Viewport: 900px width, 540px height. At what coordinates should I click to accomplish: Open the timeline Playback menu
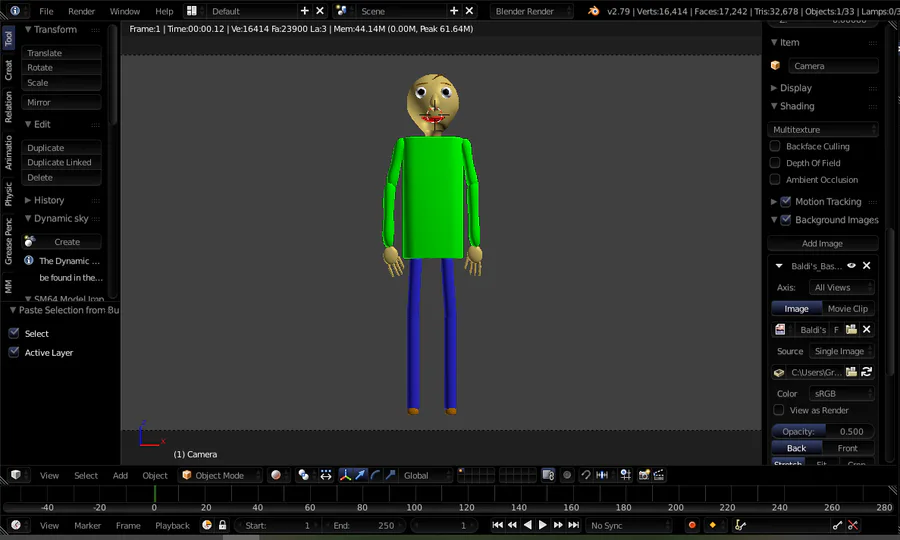click(172, 525)
